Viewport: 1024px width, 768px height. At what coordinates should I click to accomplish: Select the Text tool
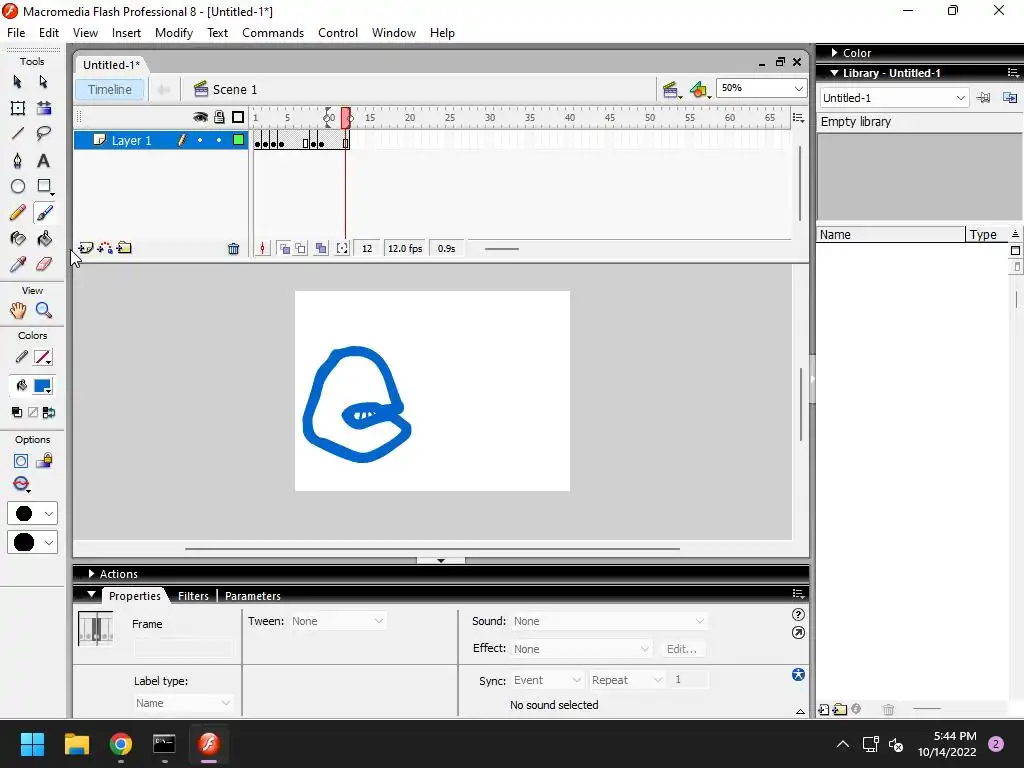coord(44,160)
